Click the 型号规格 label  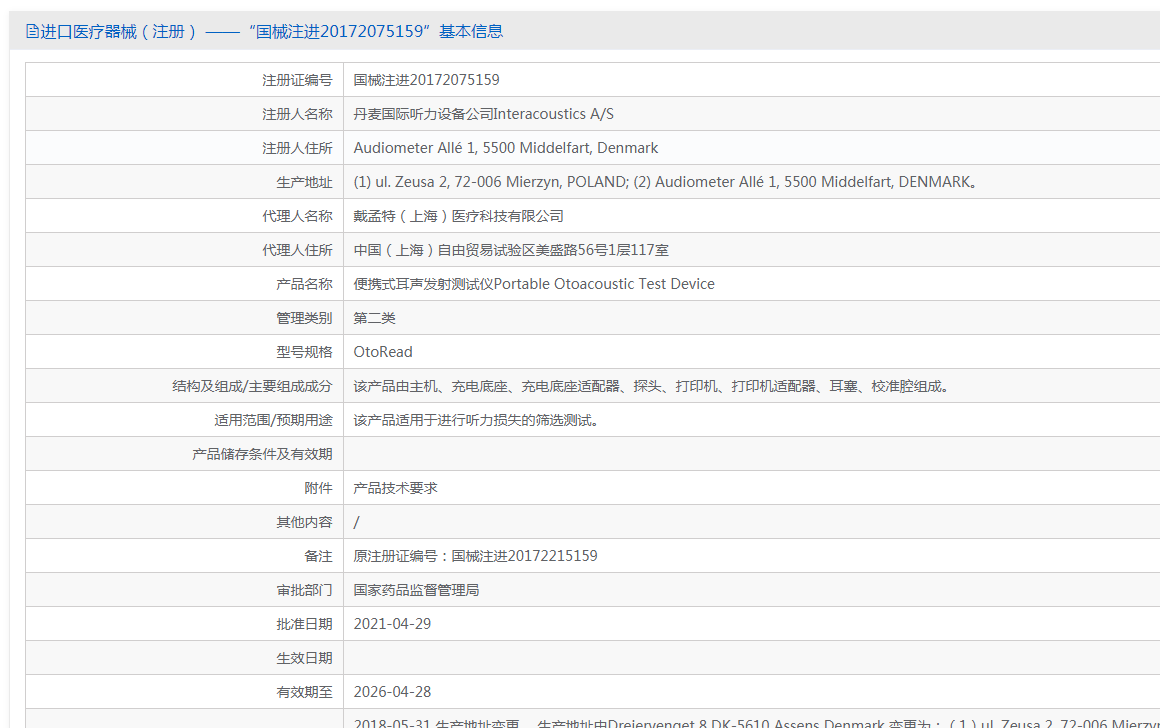[304, 352]
